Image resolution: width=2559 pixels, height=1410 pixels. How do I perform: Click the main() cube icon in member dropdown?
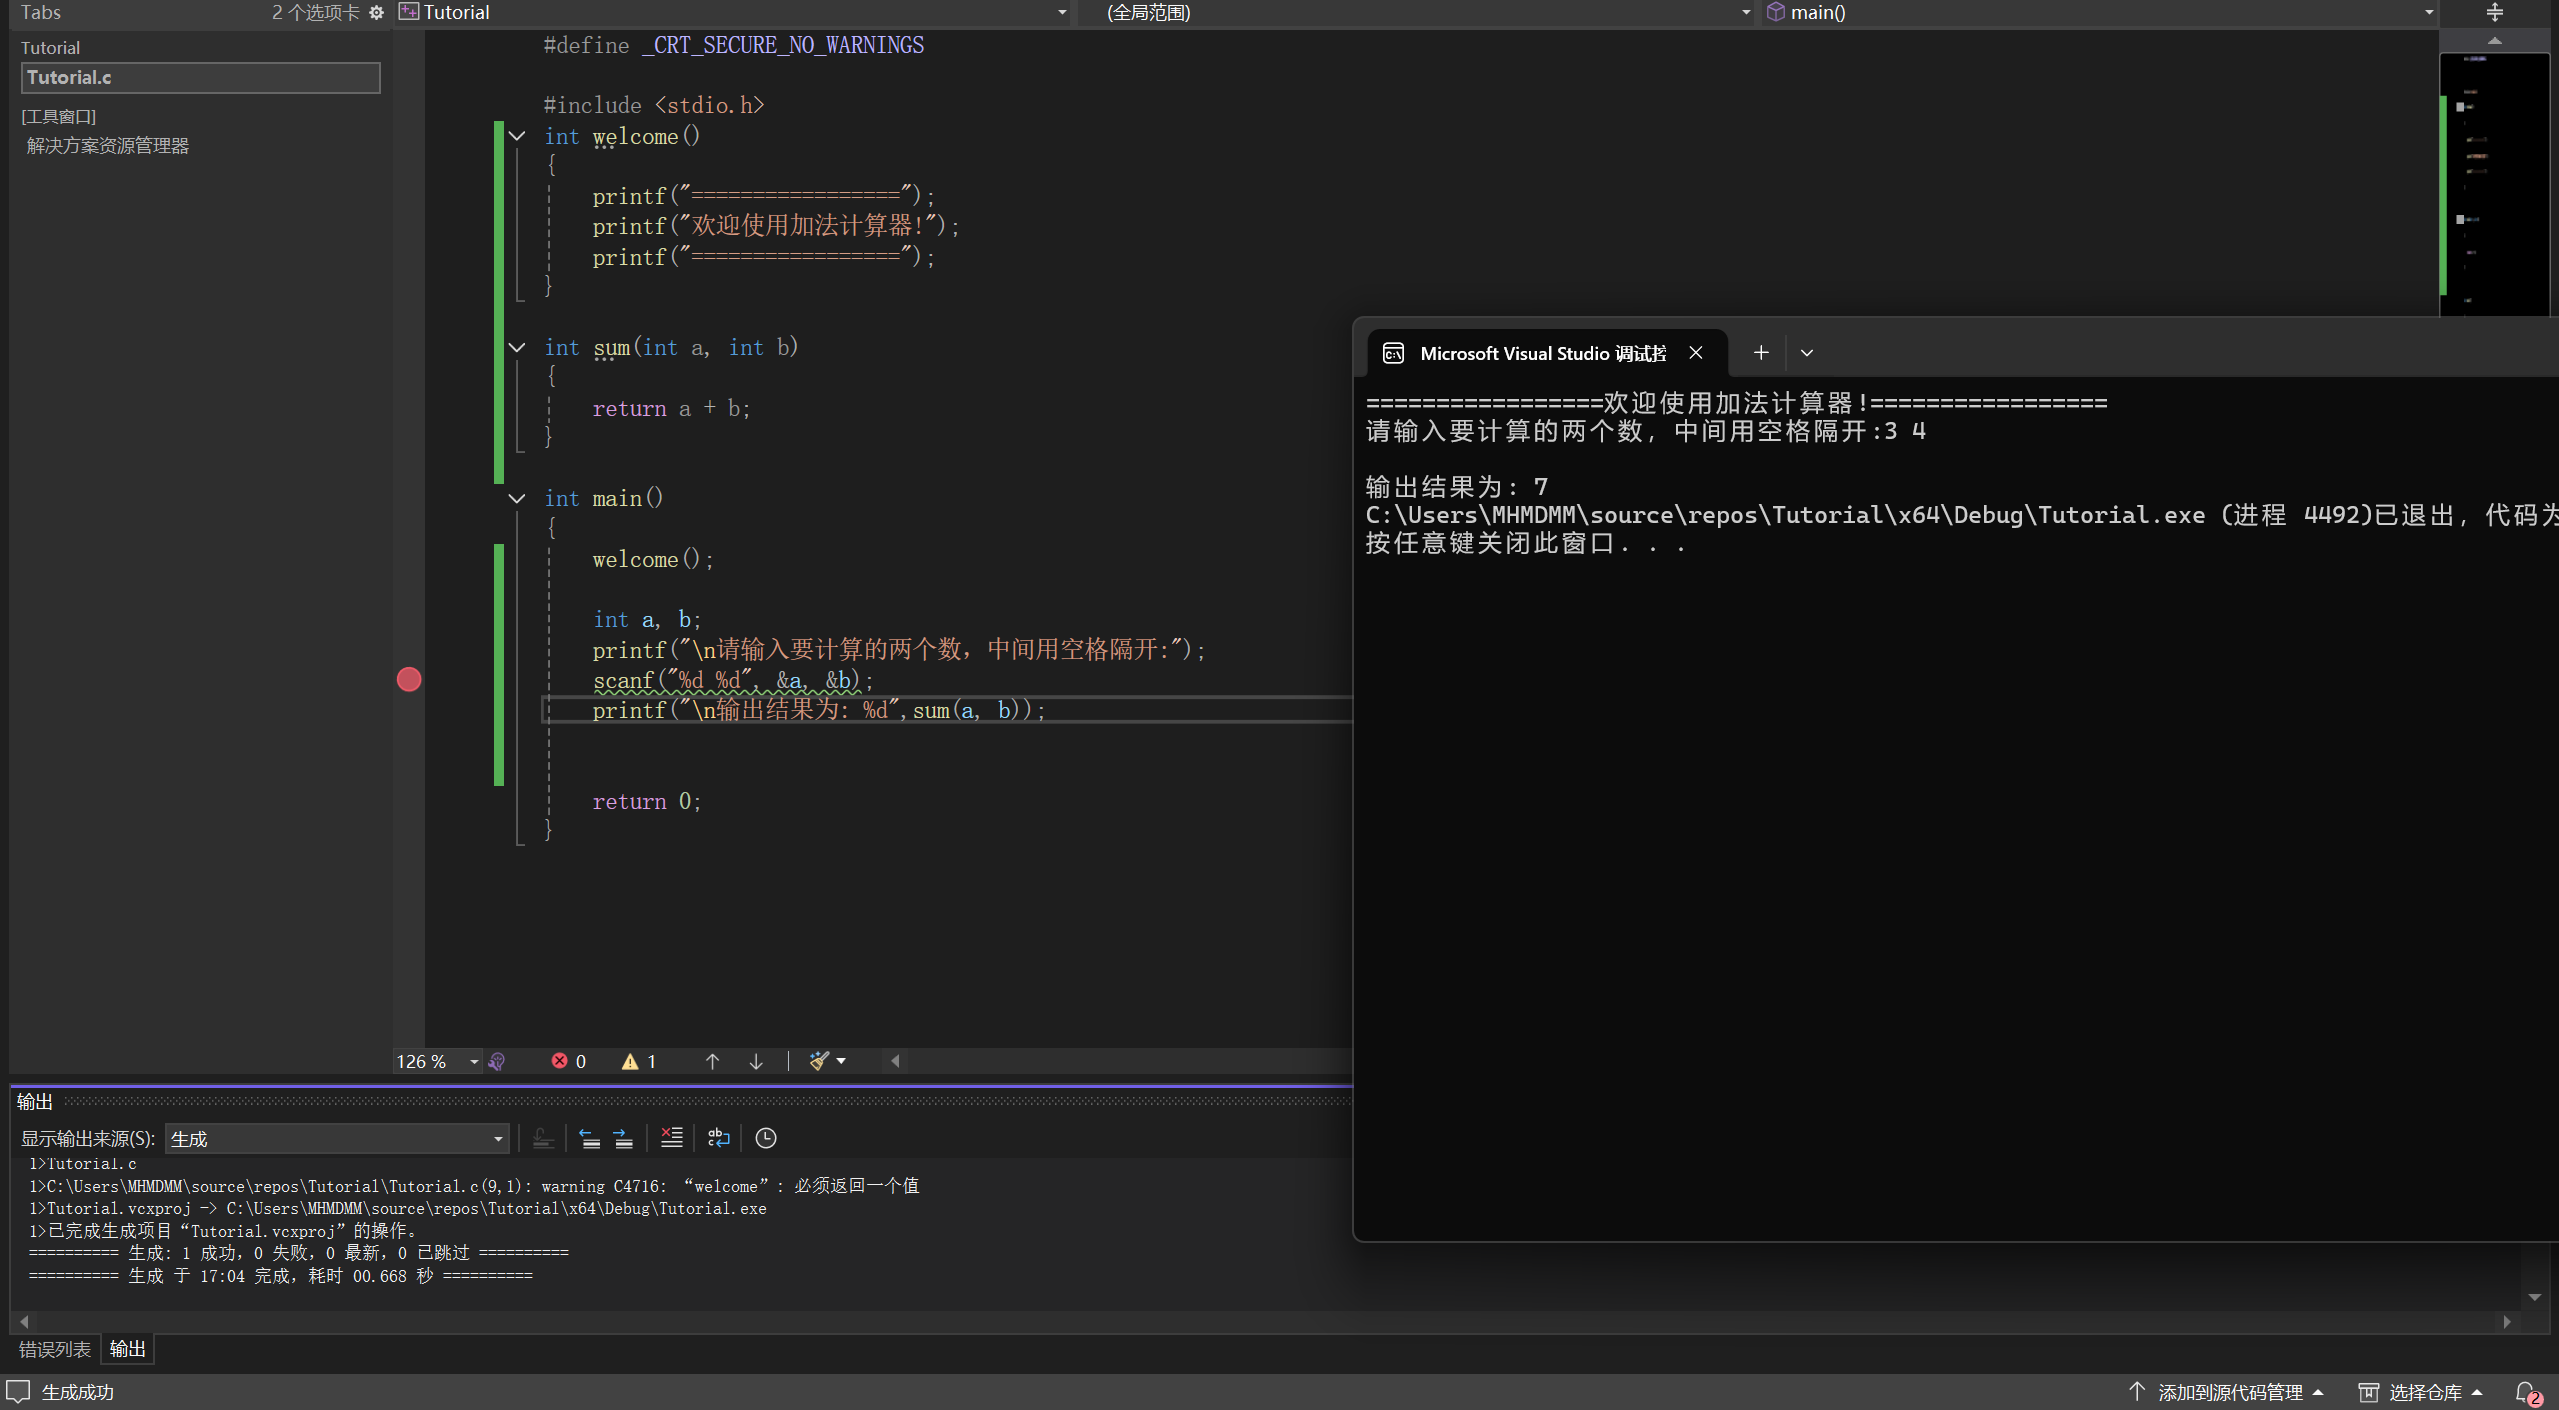[x=1776, y=12]
